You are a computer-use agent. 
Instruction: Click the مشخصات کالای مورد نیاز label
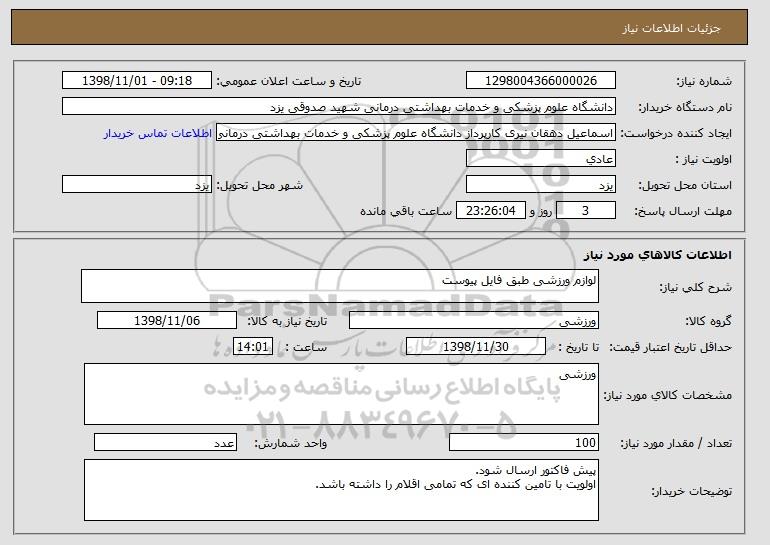668,395
